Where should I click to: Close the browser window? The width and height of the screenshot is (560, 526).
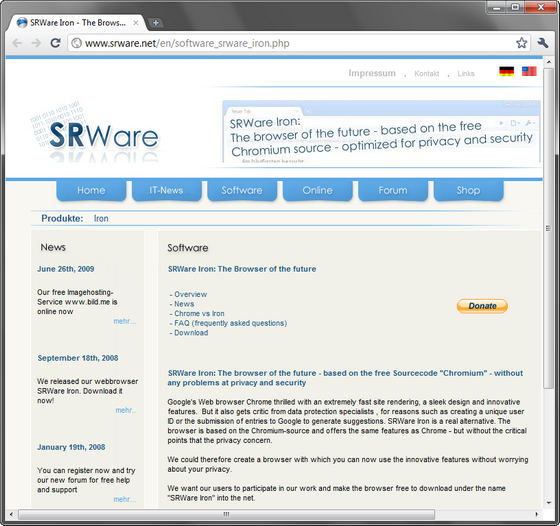coord(540,7)
